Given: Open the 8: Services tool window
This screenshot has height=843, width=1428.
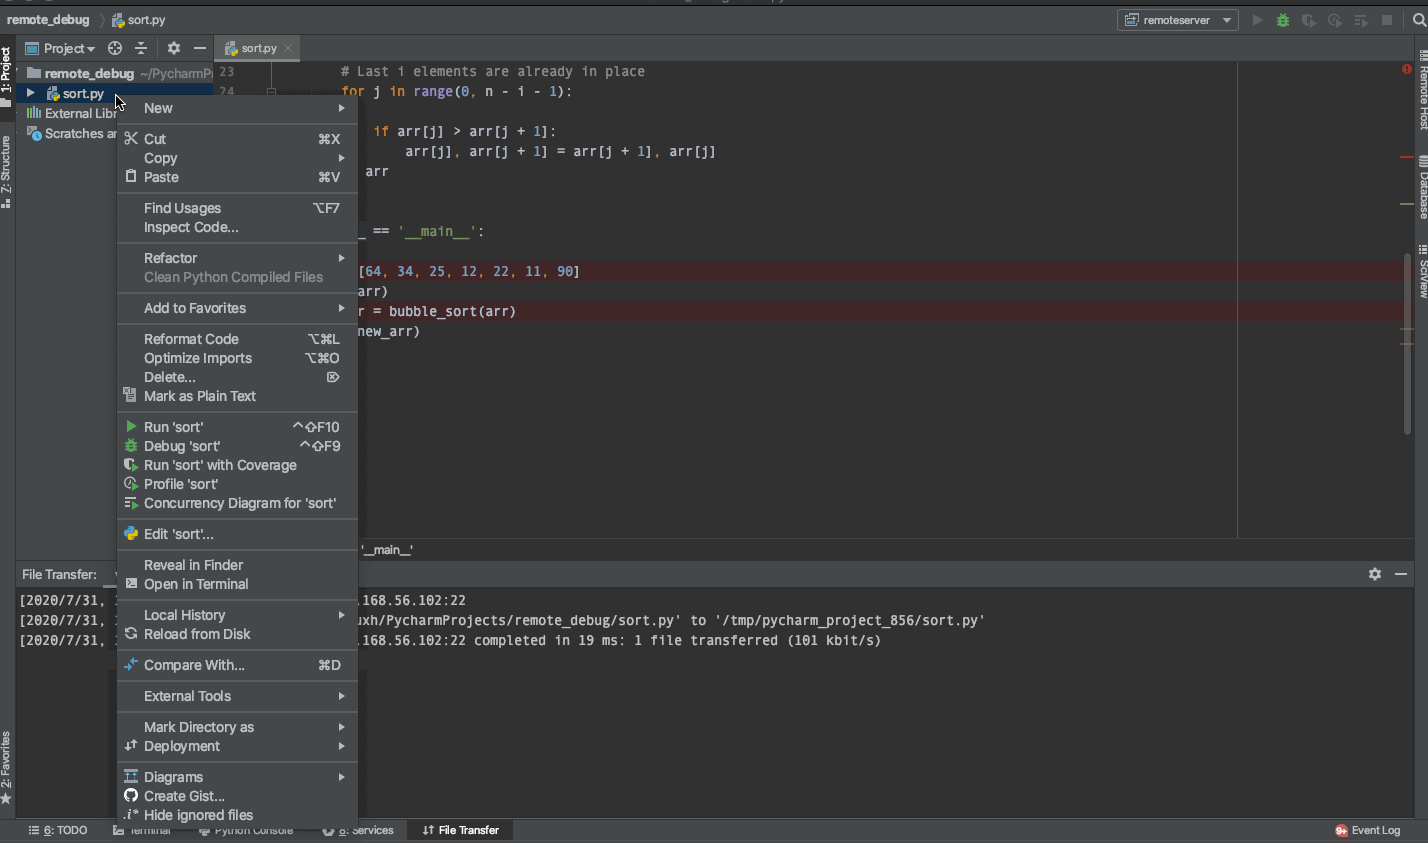Looking at the screenshot, I should (358, 831).
